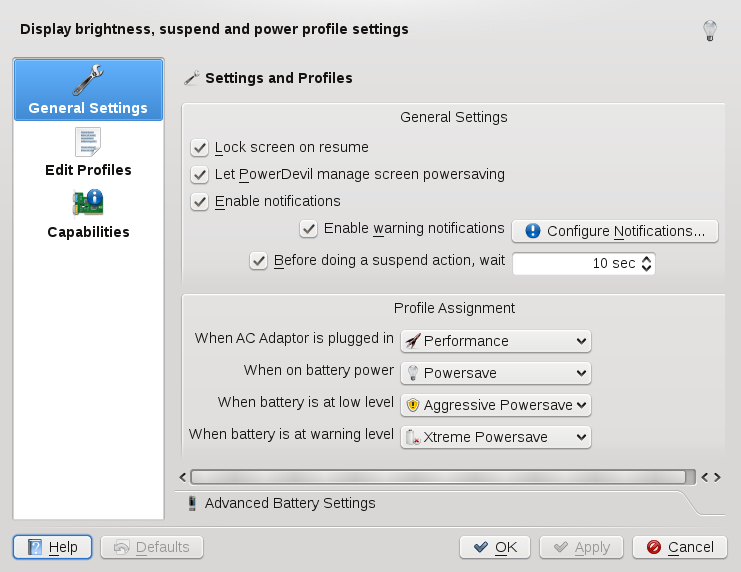The image size is (741, 572).
Task: Open the battery warning level profile dropdown
Action: click(x=496, y=437)
